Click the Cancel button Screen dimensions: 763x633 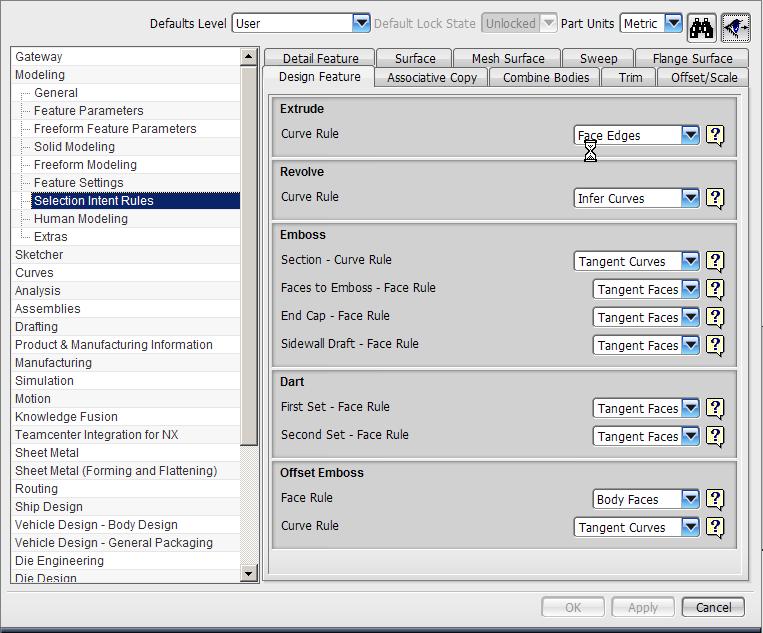point(713,607)
